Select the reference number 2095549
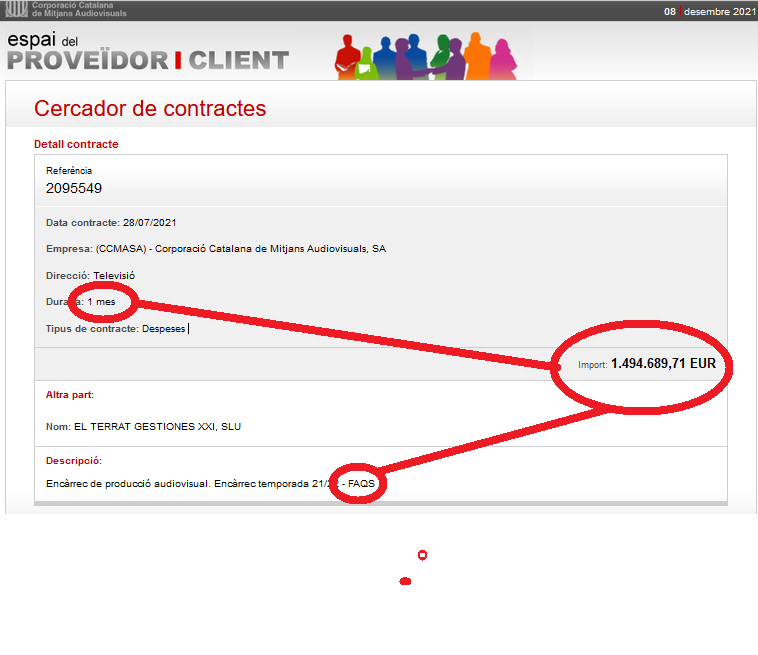Screen dimensions: 758x655 point(74,188)
